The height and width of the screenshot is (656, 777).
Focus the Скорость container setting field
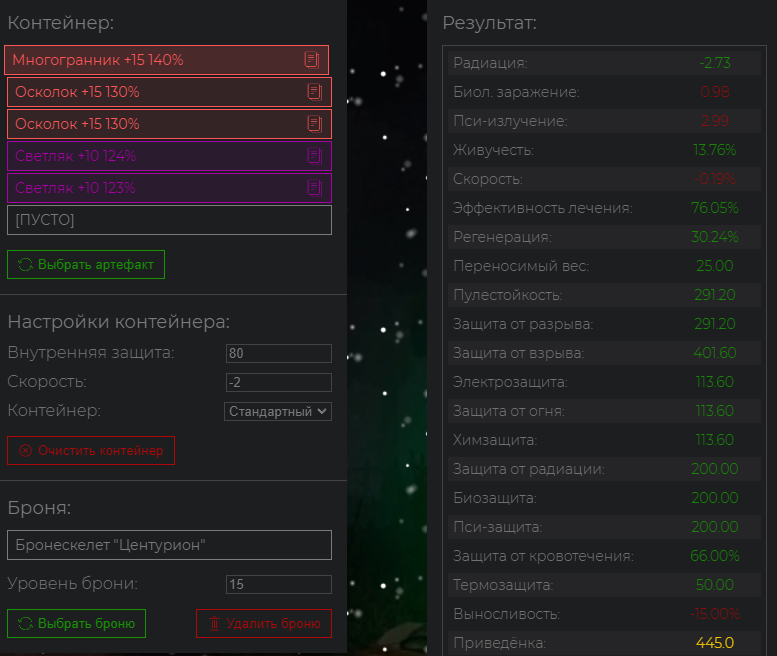(278, 382)
